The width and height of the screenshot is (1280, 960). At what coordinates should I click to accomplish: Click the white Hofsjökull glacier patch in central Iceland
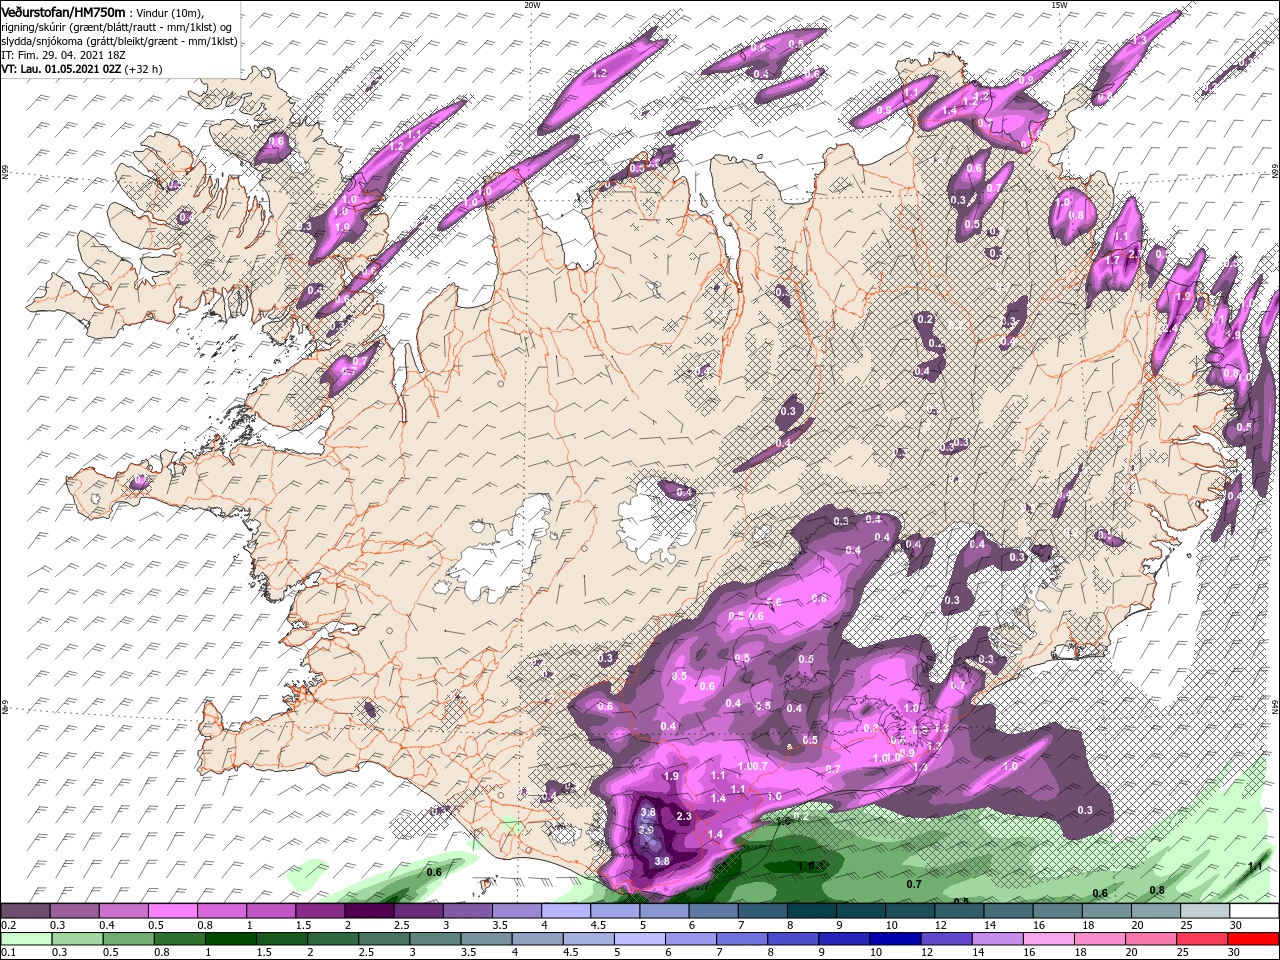click(x=655, y=517)
